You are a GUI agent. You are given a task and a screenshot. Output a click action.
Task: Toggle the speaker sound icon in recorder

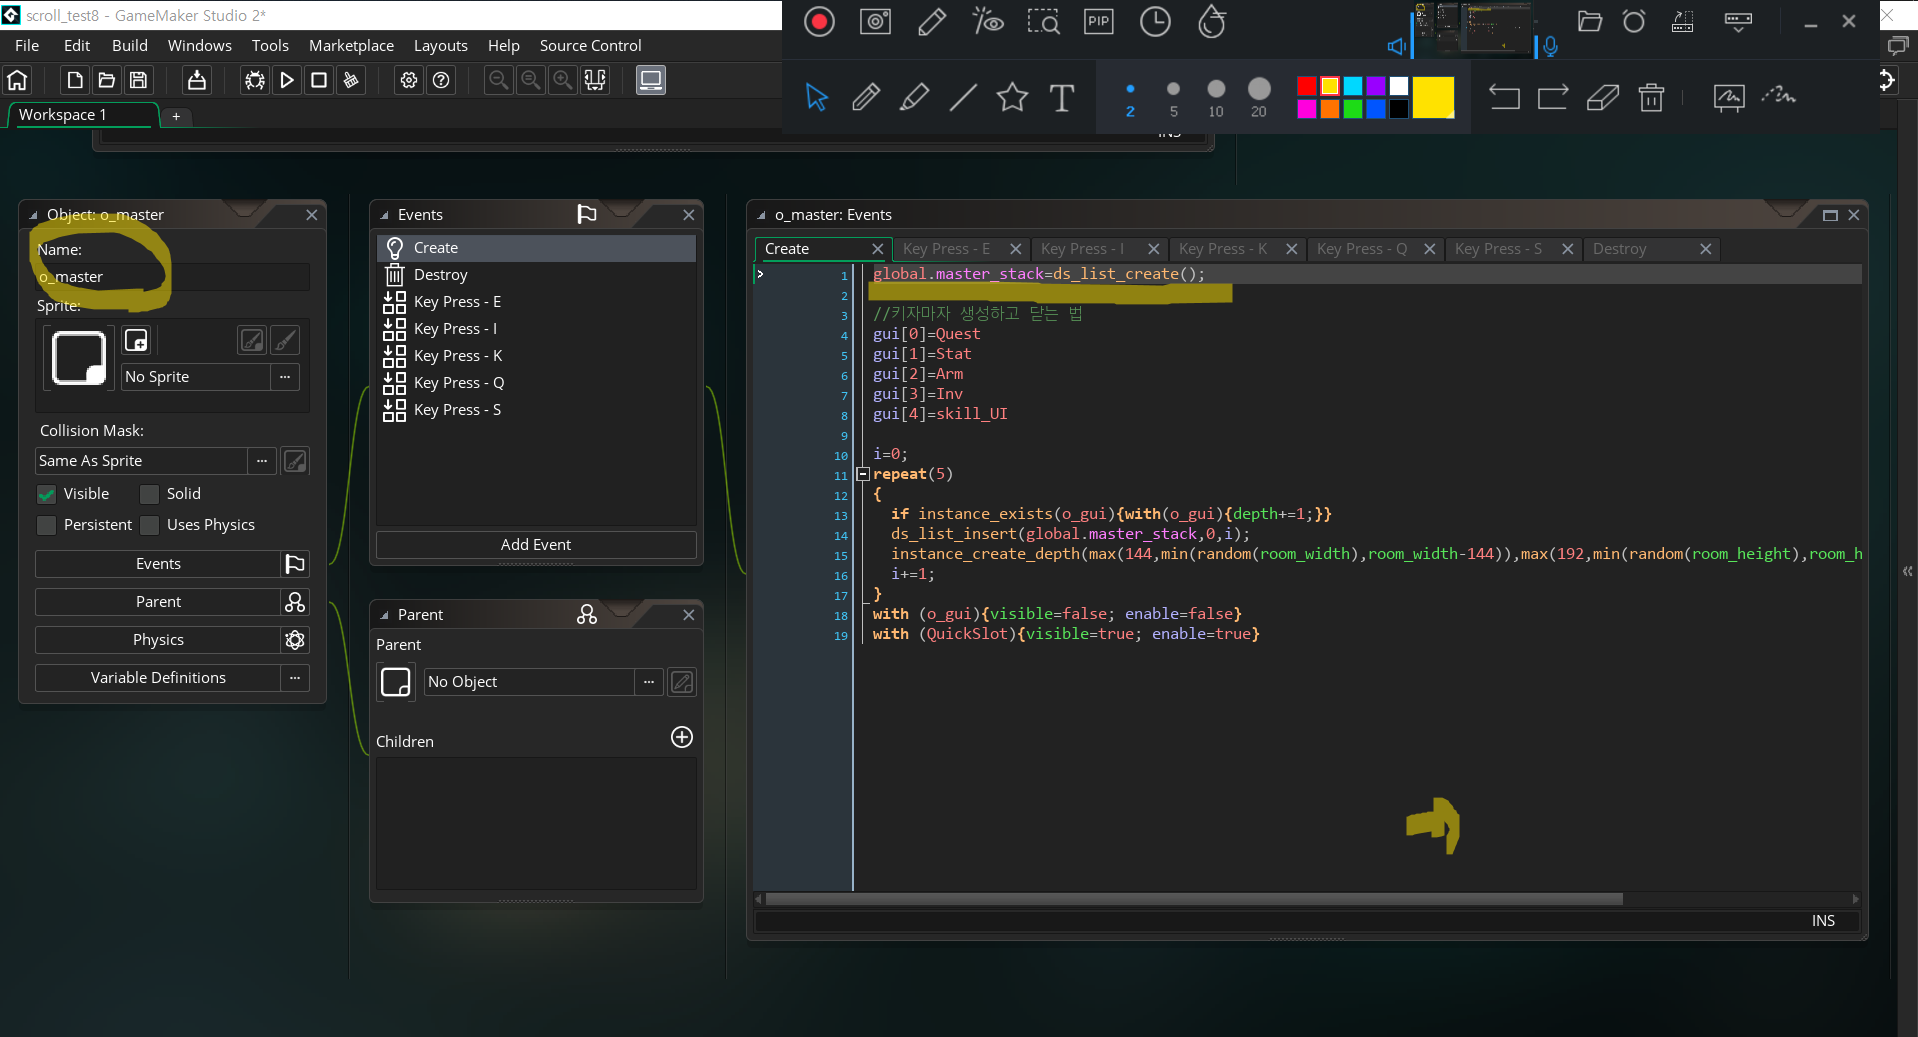[1397, 46]
